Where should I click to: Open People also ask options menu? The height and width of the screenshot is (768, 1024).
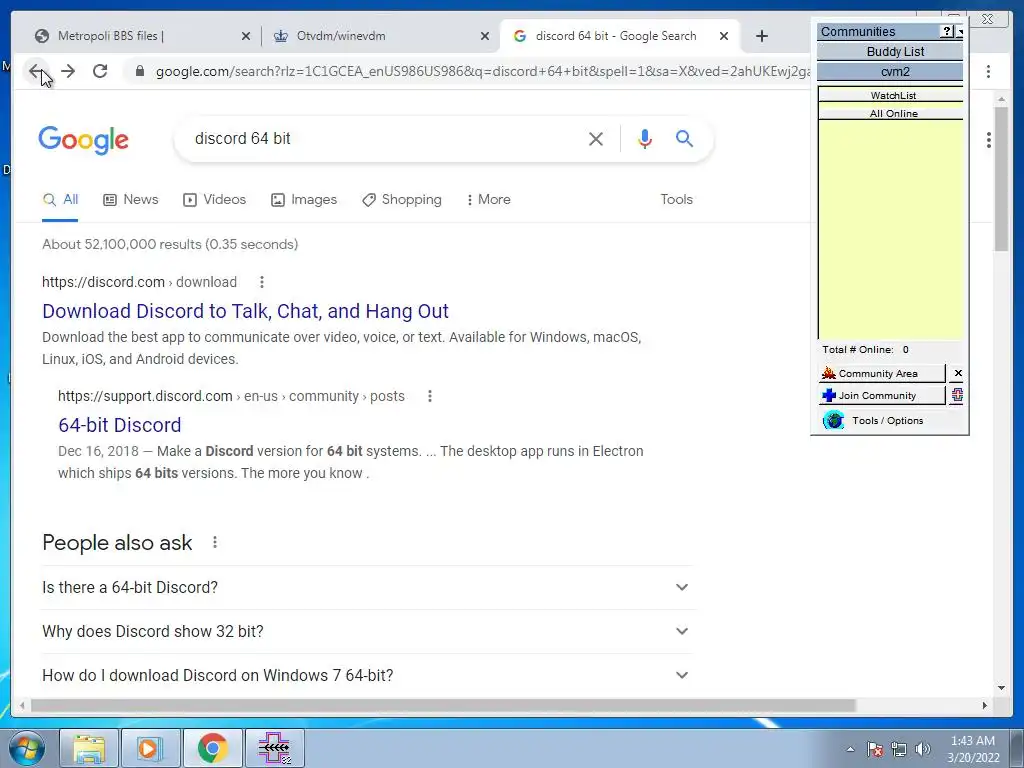coord(215,542)
